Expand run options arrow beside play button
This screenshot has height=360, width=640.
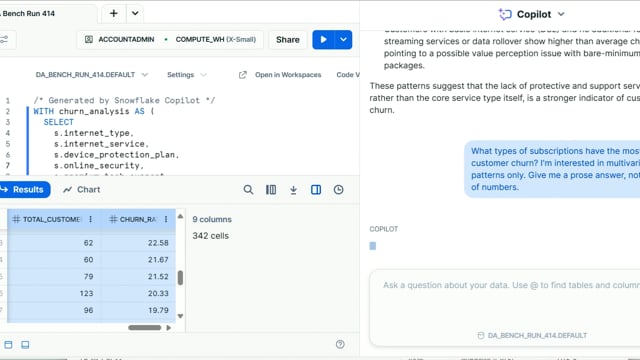(x=343, y=40)
